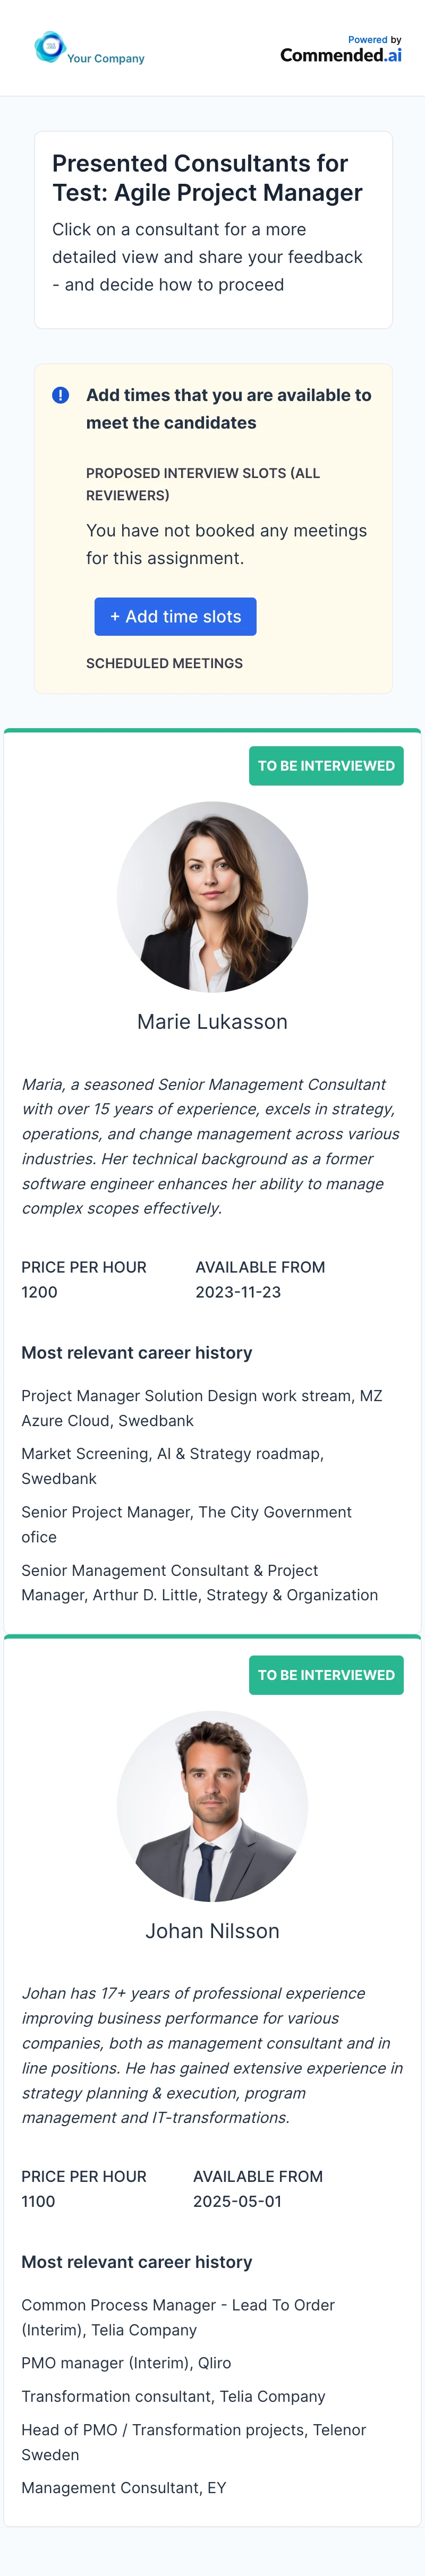Image resolution: width=425 pixels, height=2576 pixels.
Task: Click Johan's PMO manager Qliro entry
Action: 126,2363
